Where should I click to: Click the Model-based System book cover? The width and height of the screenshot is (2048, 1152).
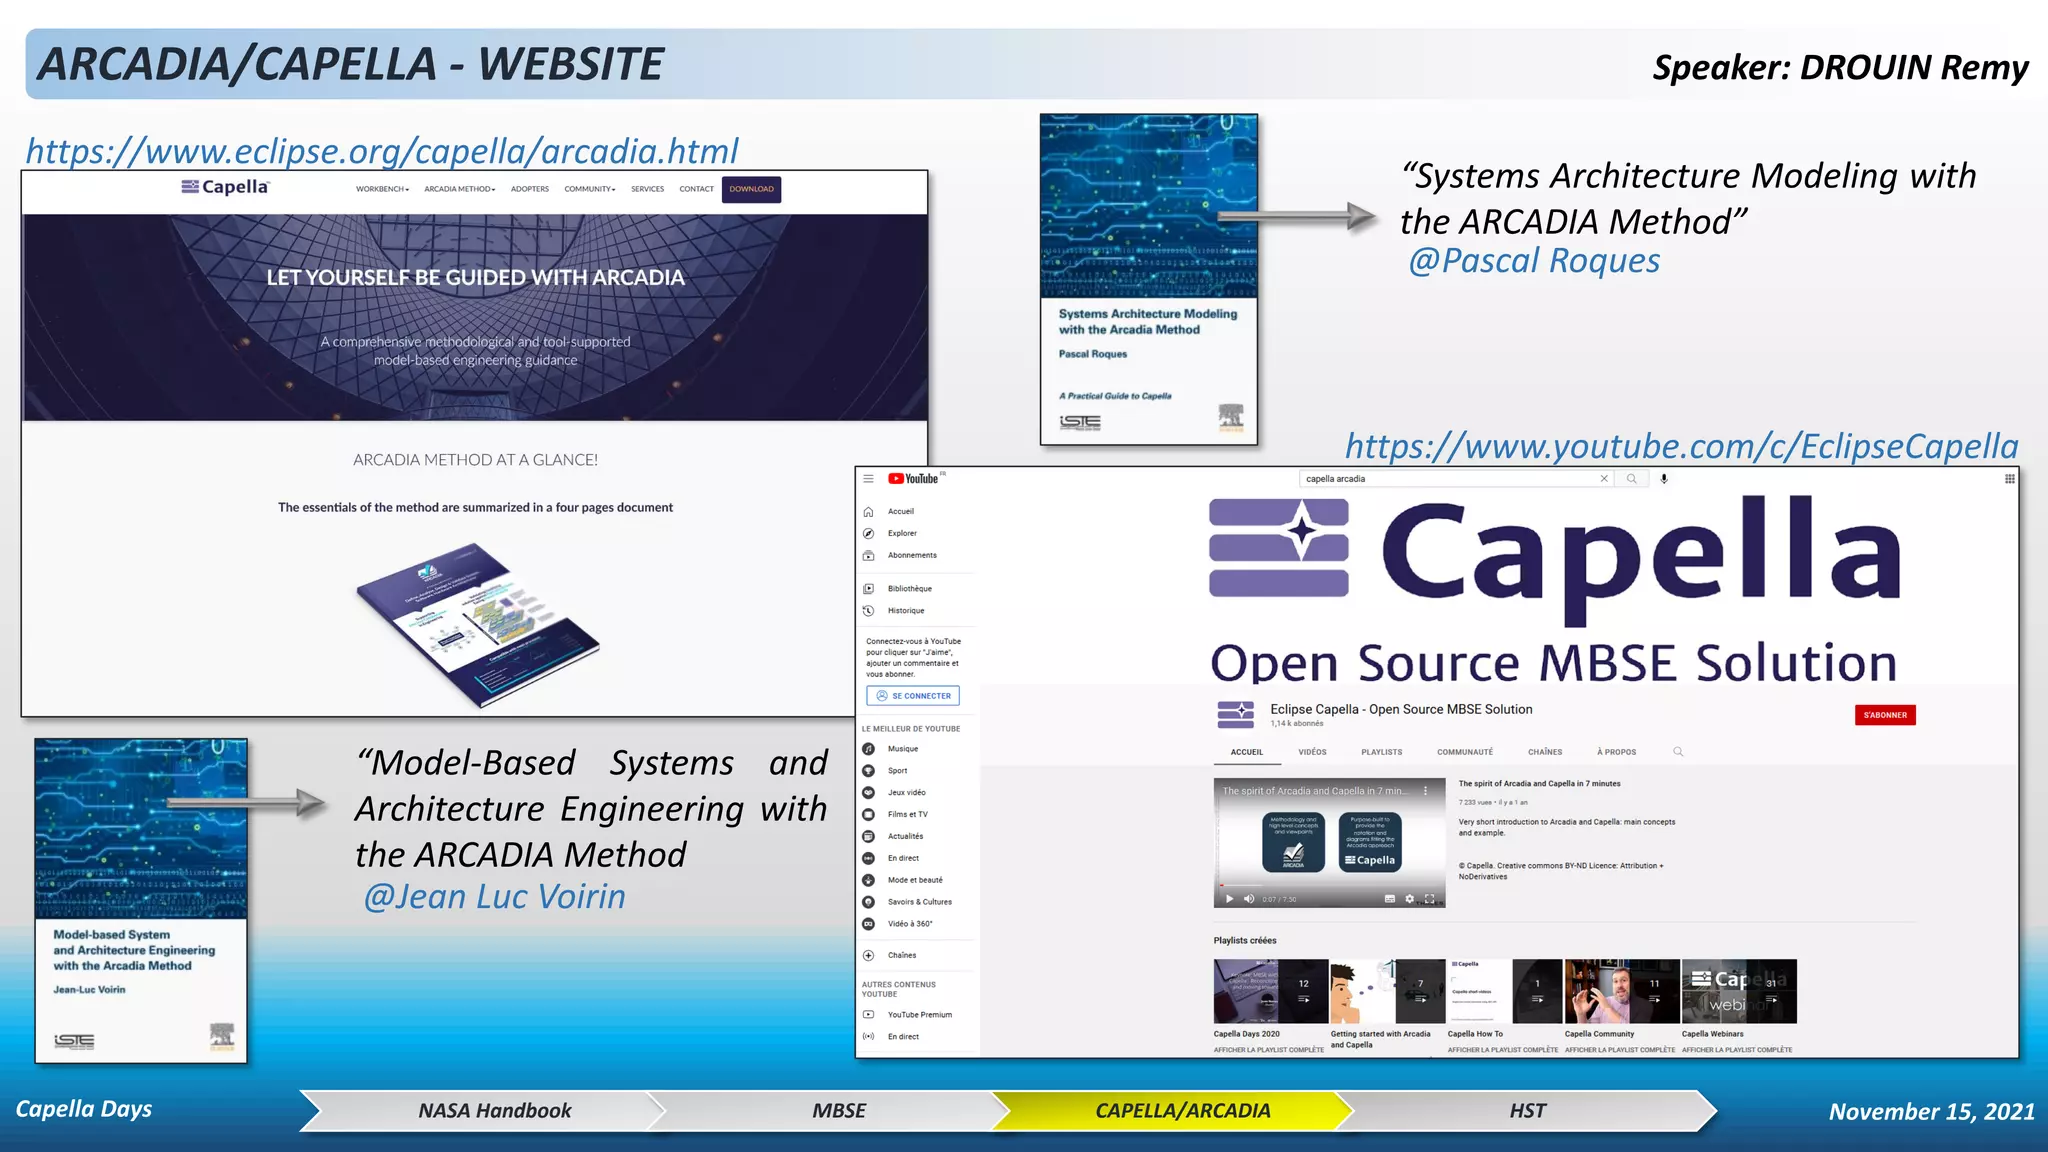pos(141,900)
